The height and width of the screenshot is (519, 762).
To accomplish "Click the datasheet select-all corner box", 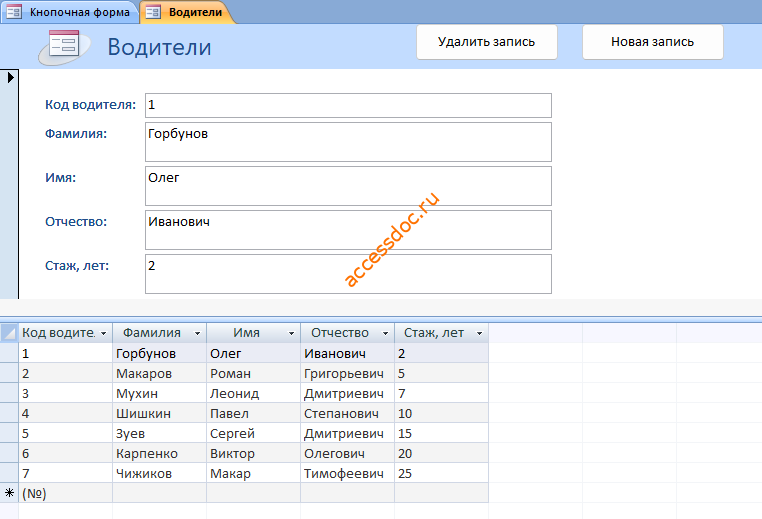I will (9, 333).
